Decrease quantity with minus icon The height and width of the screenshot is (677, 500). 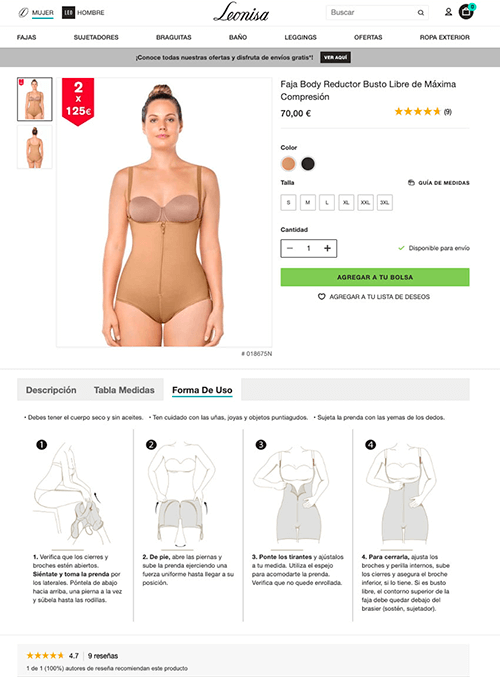[290, 248]
